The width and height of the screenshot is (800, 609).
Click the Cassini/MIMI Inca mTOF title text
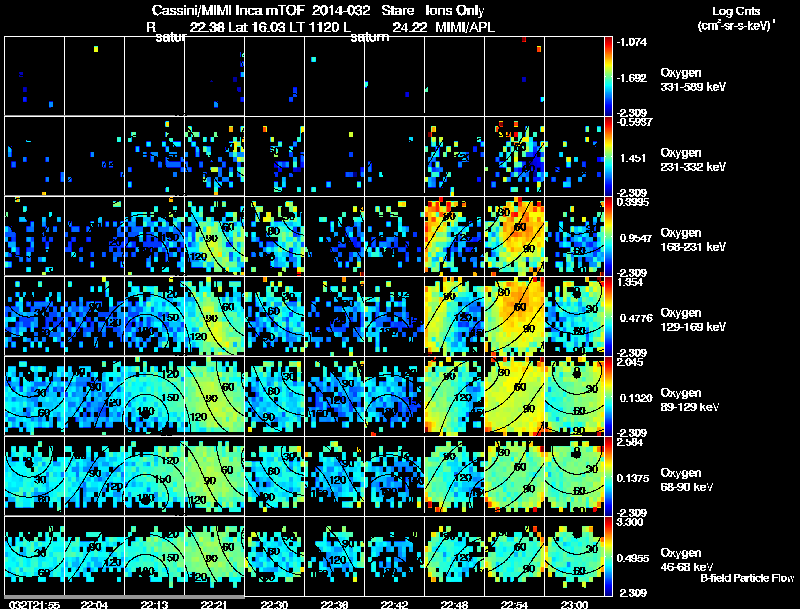click(259, 10)
